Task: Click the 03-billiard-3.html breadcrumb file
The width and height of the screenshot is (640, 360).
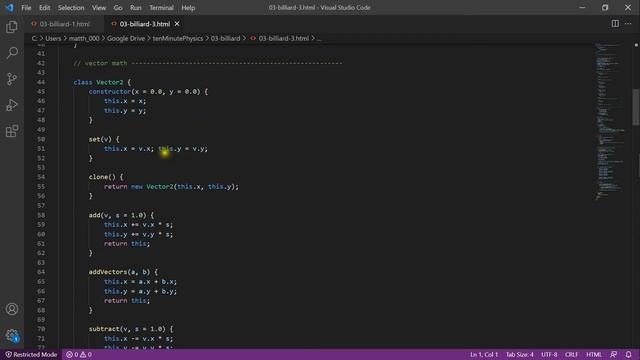Action: tap(283, 38)
